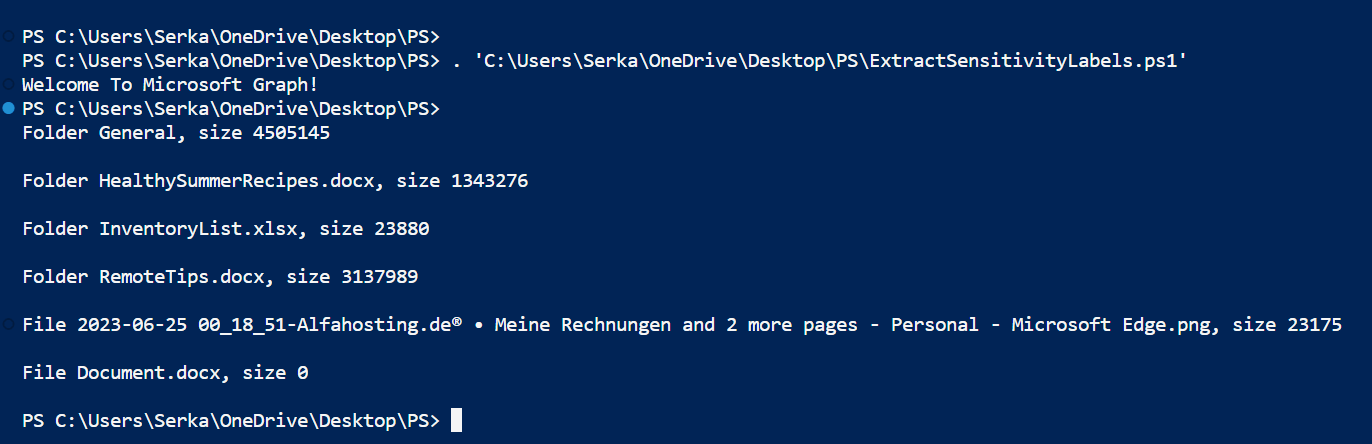Click the 'File Document.docx' line
This screenshot has width=1372, height=444.
click(x=165, y=373)
